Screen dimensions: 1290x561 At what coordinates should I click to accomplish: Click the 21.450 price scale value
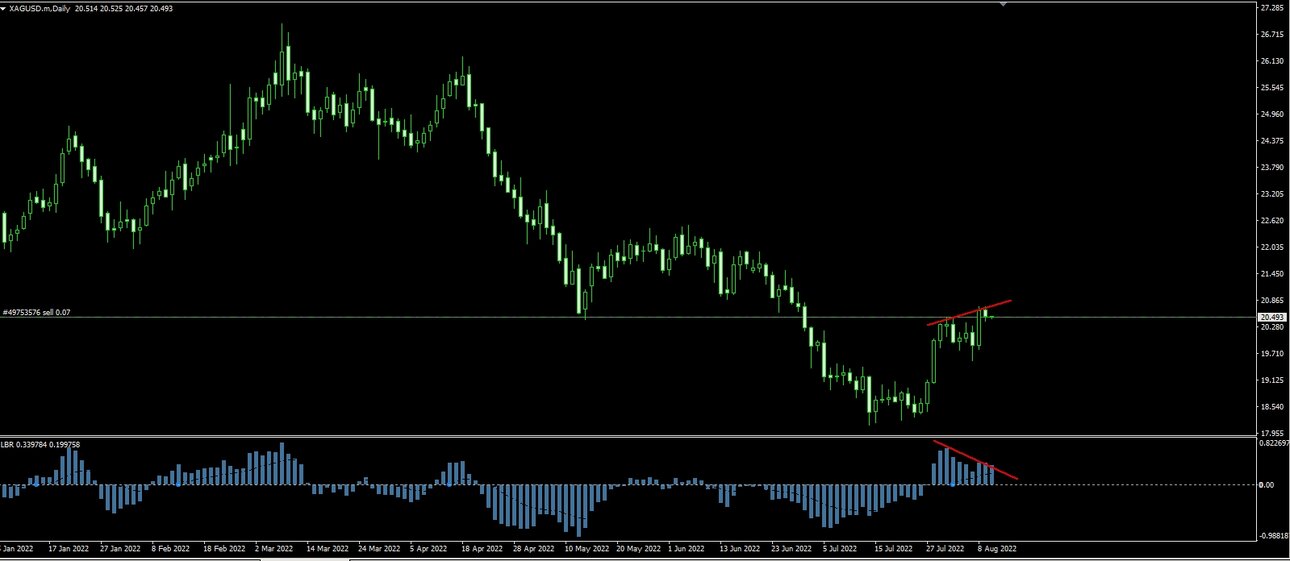point(1272,274)
